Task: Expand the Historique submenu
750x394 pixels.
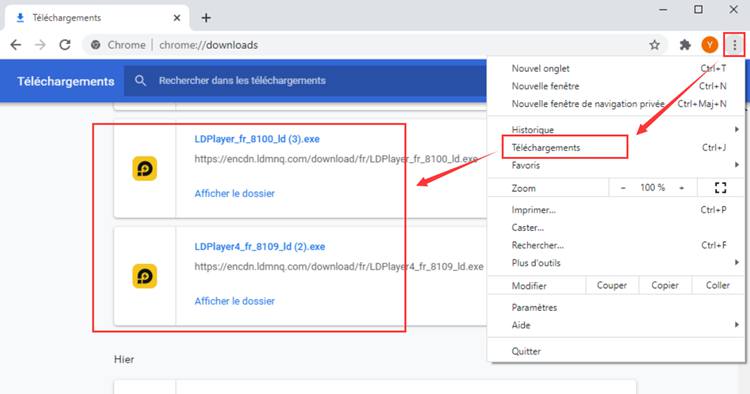Action: pyautogui.click(x=616, y=130)
